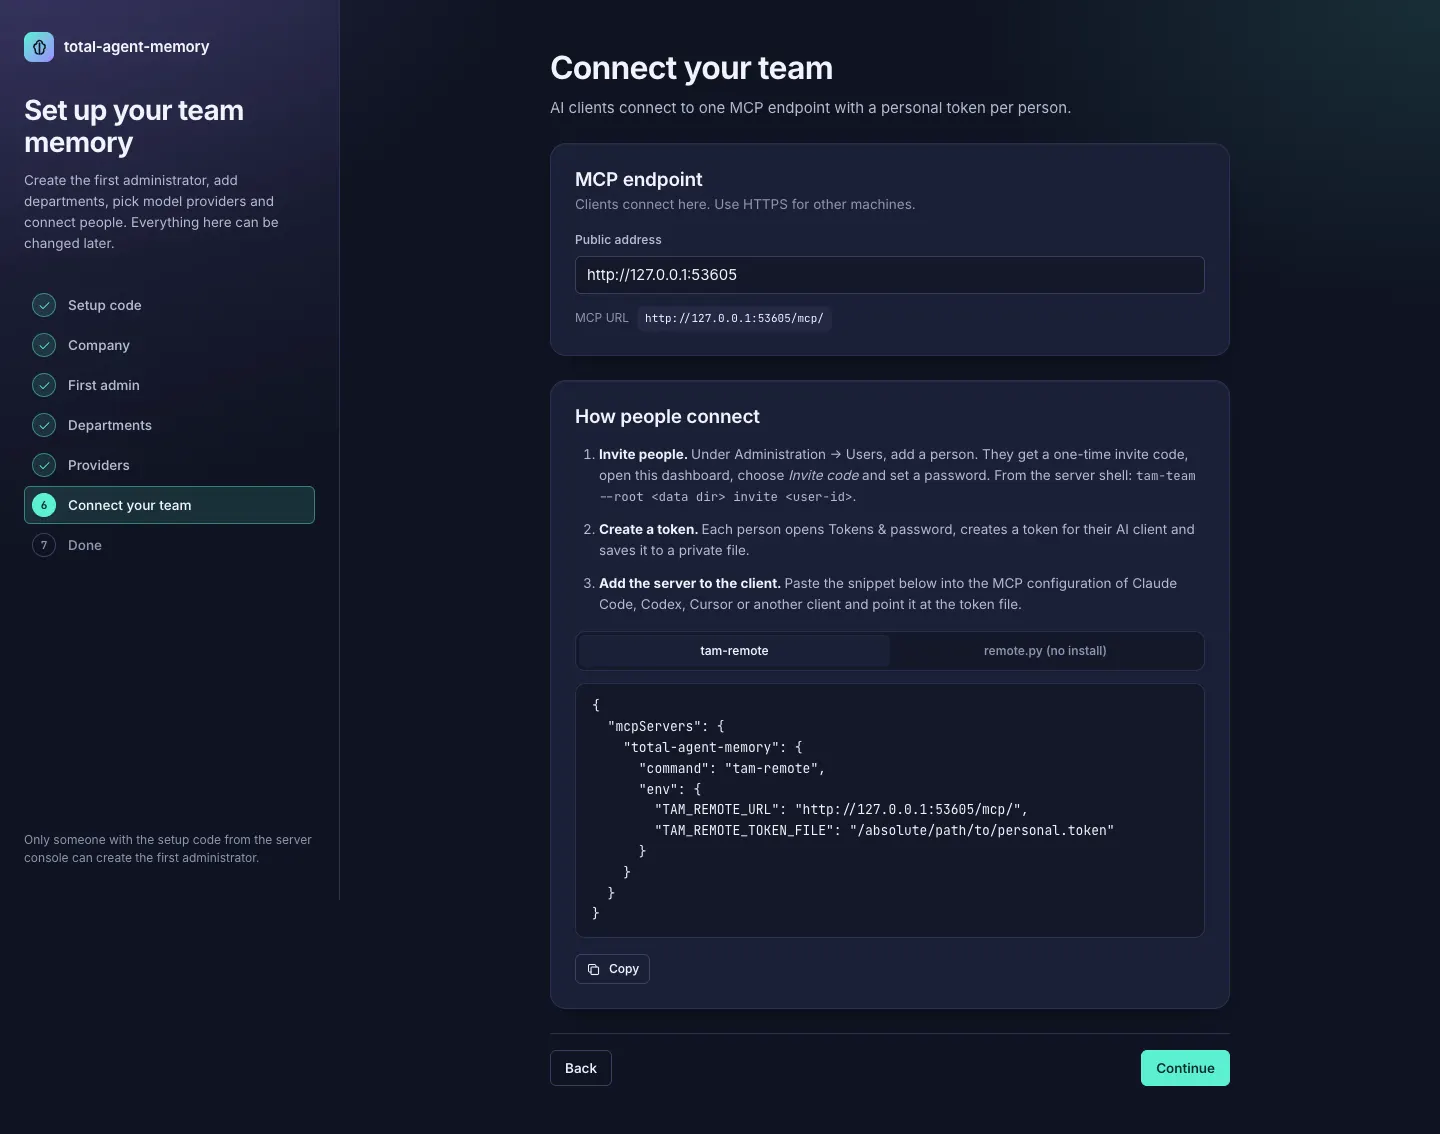Open the Done step
The width and height of the screenshot is (1440, 1134).
pyautogui.click(x=169, y=545)
